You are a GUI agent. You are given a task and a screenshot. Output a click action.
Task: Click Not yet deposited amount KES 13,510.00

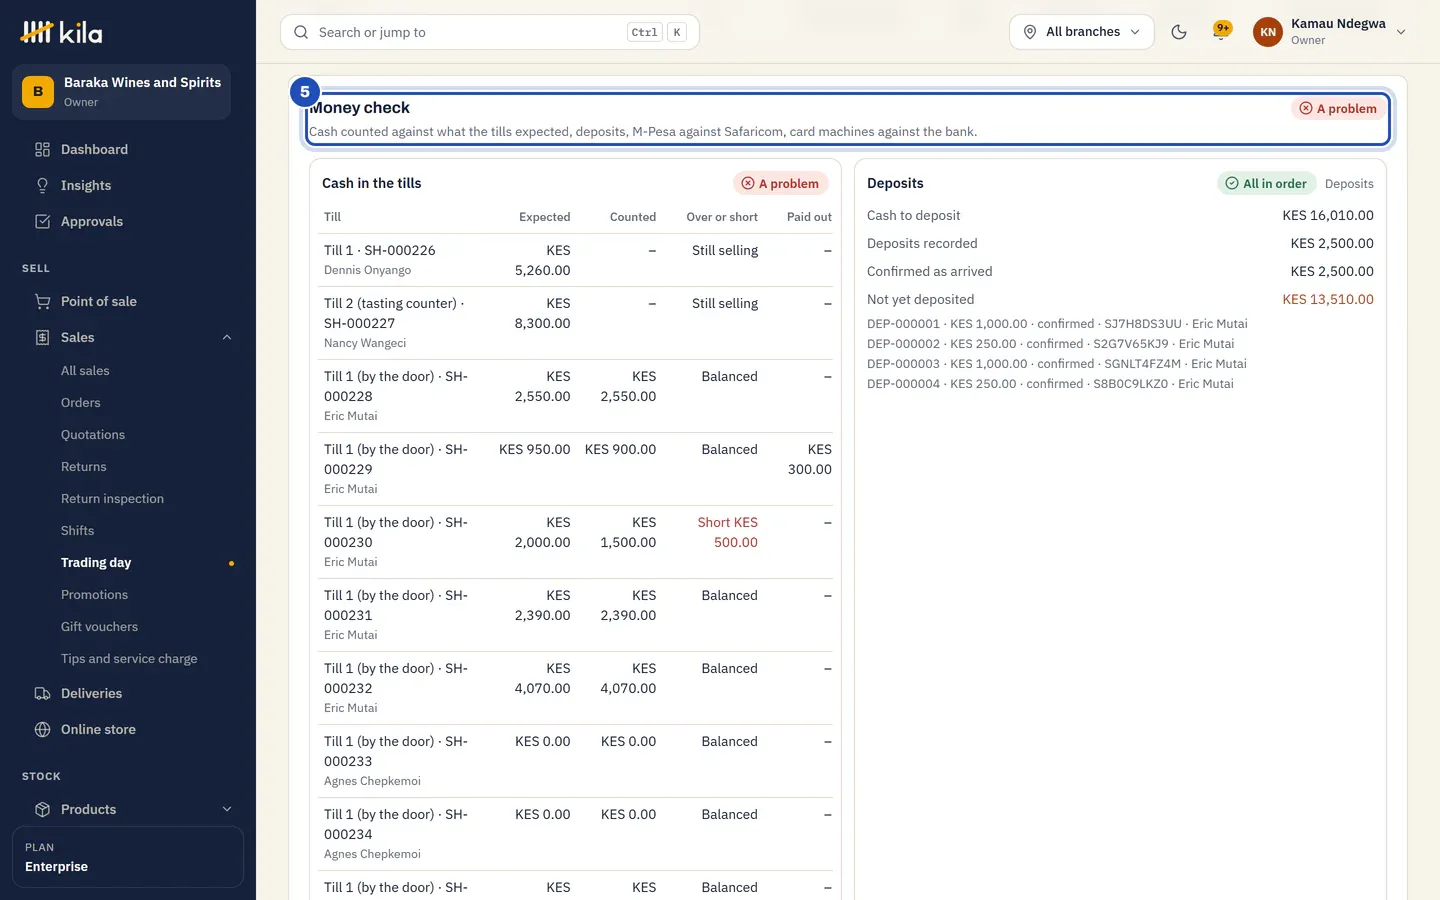pos(1328,299)
